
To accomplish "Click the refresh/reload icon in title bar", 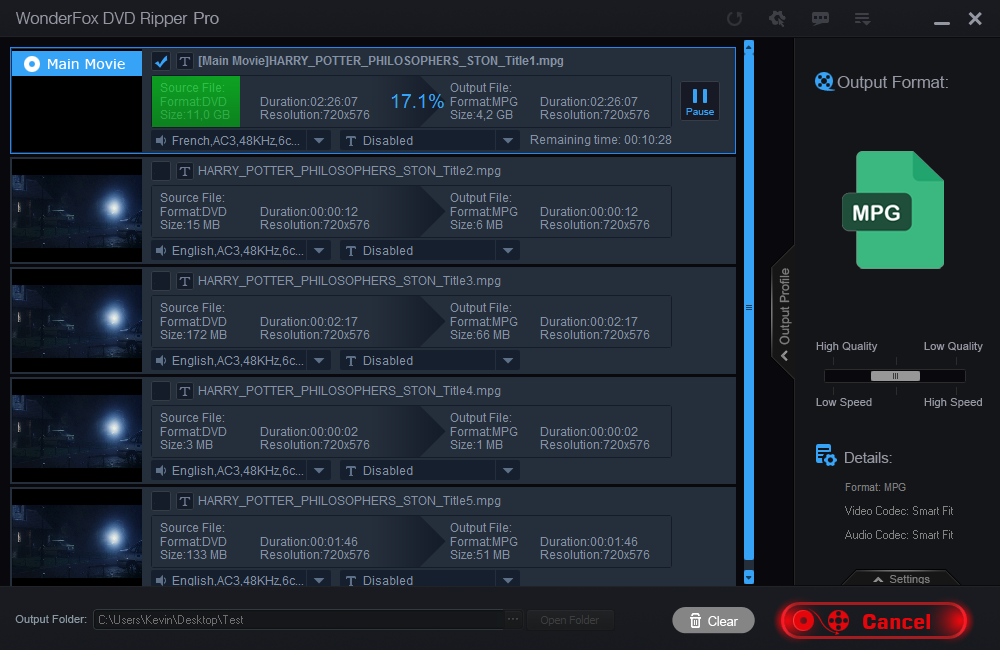I will pos(735,18).
